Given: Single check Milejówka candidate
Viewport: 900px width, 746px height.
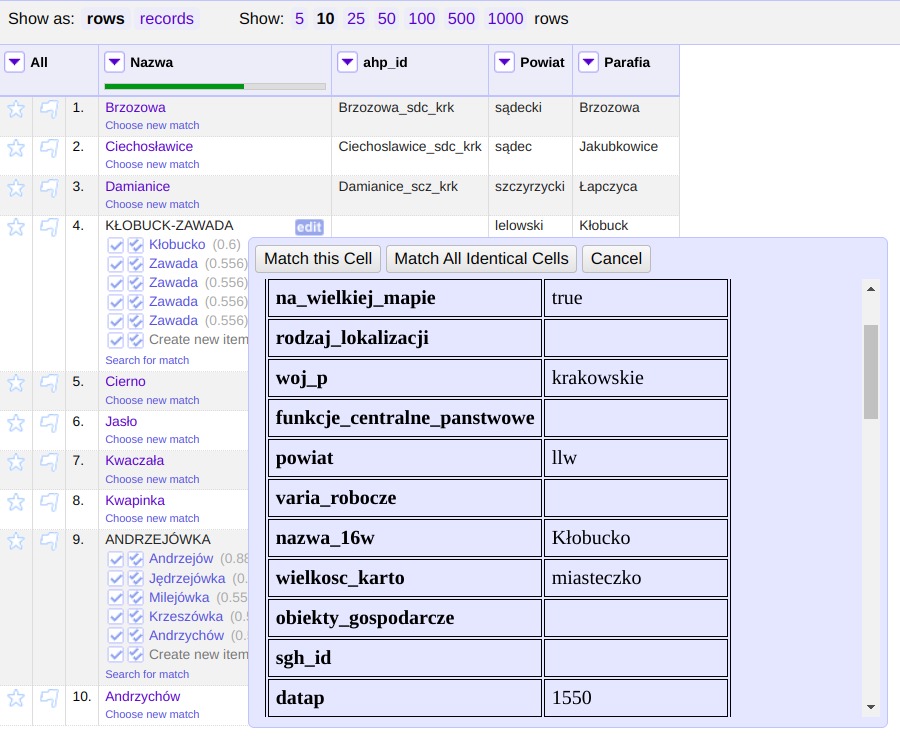Looking at the screenshot, I should tap(116, 598).
